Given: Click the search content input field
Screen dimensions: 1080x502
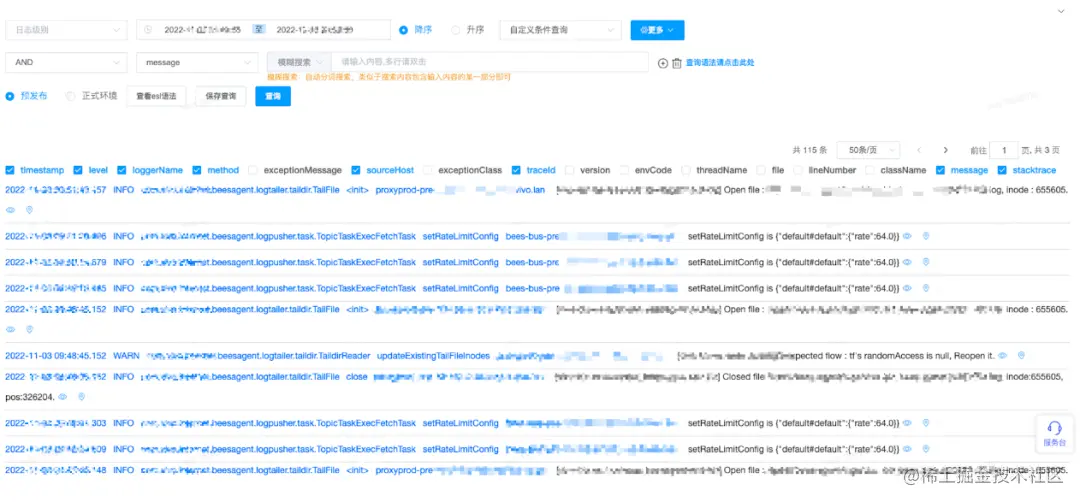Looking at the screenshot, I should 490,62.
